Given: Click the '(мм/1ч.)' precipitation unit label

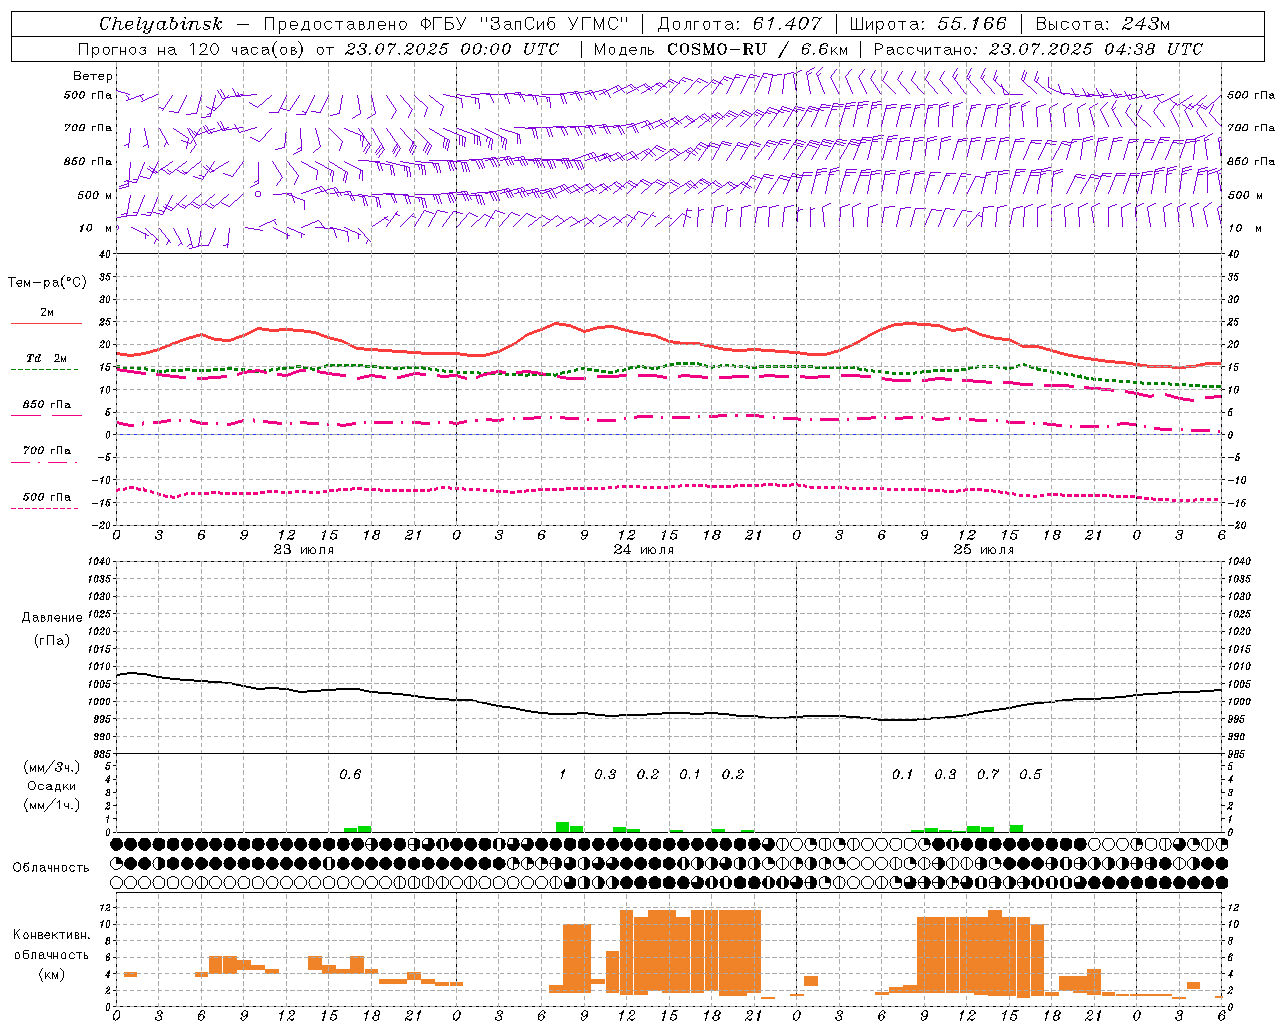Looking at the screenshot, I should click(51, 805).
